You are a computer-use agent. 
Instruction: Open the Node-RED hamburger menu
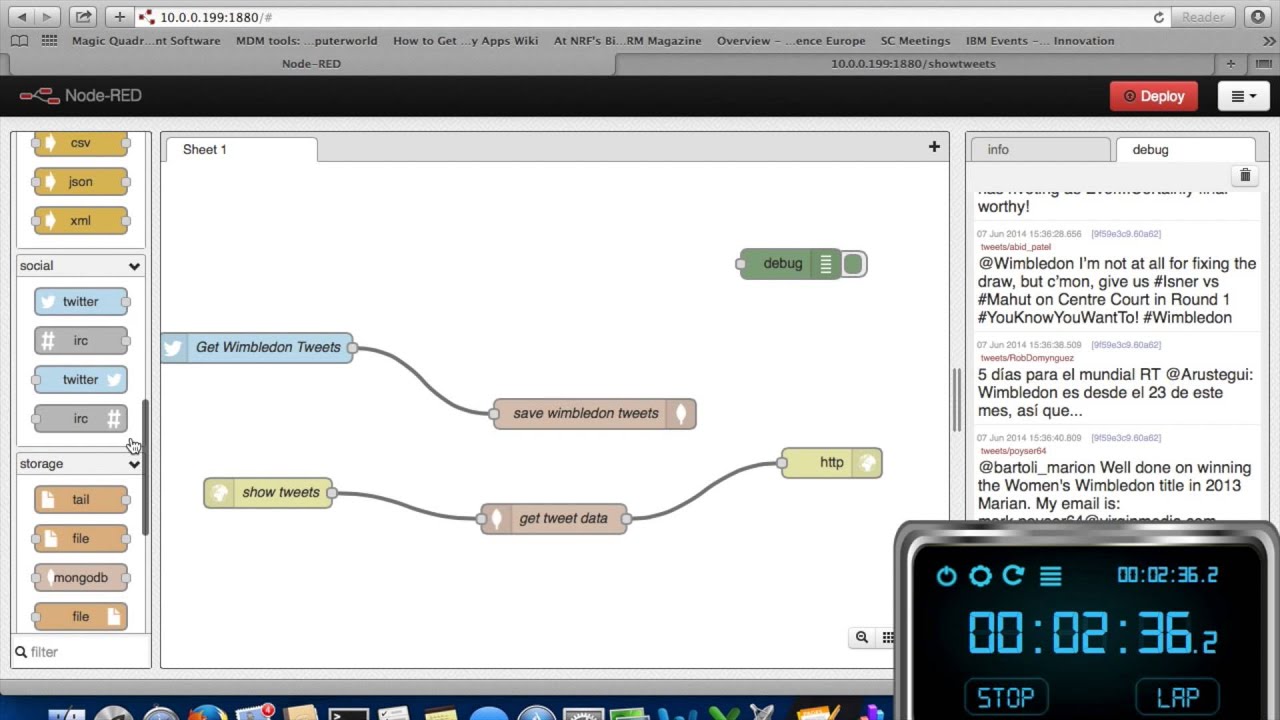1244,96
